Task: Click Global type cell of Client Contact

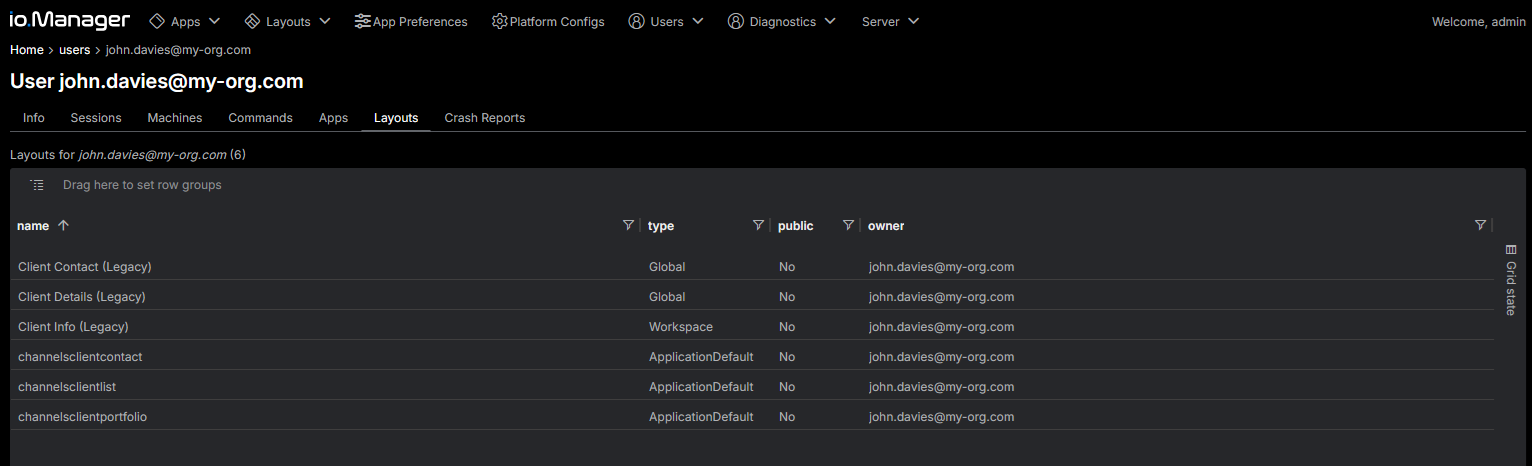Action: 667,267
